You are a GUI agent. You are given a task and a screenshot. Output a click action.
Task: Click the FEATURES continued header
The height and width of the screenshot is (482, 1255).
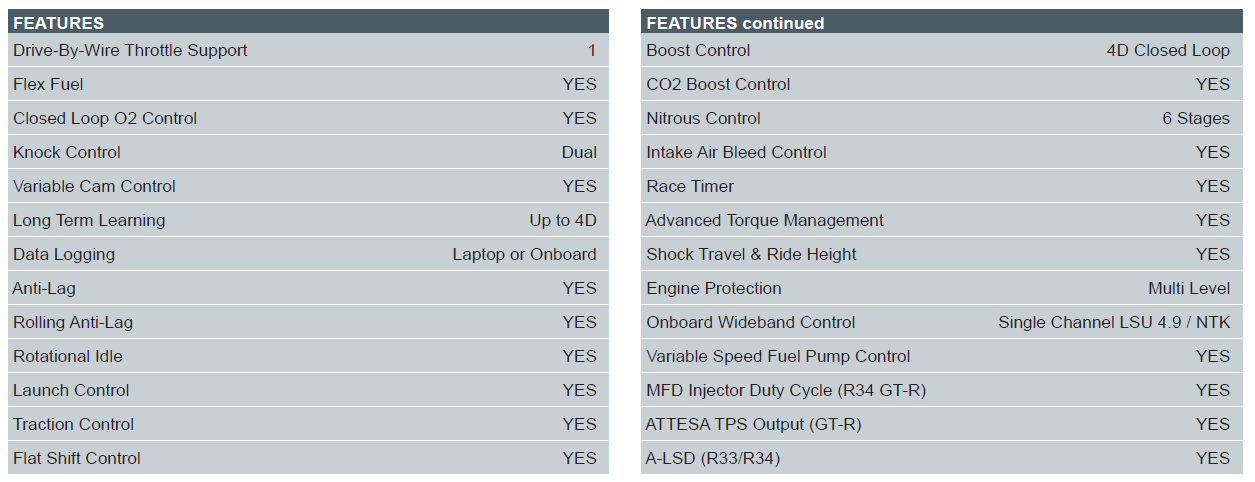click(x=941, y=21)
